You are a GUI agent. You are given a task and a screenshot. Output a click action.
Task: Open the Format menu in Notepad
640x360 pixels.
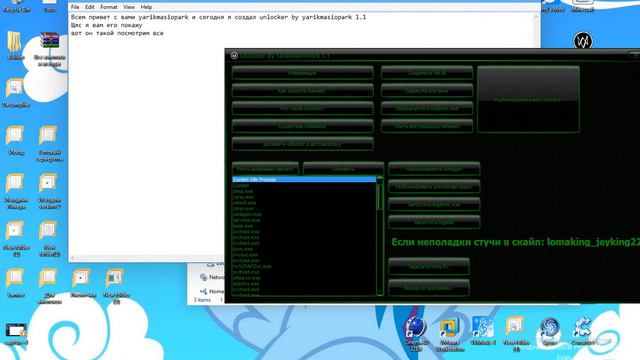coord(109,7)
